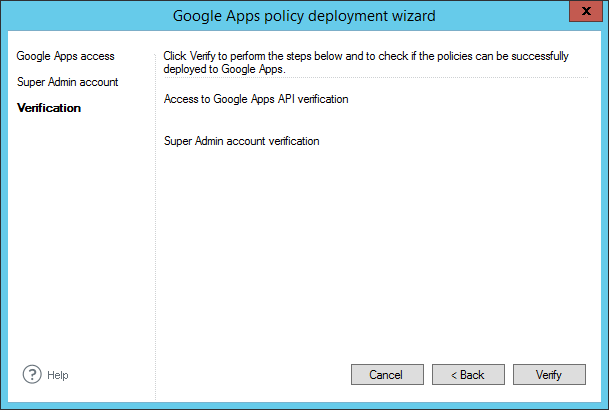Image resolution: width=609 pixels, height=410 pixels.
Task: Click the 'Click Verify to perform the steps' instruction
Action: [x=366, y=62]
